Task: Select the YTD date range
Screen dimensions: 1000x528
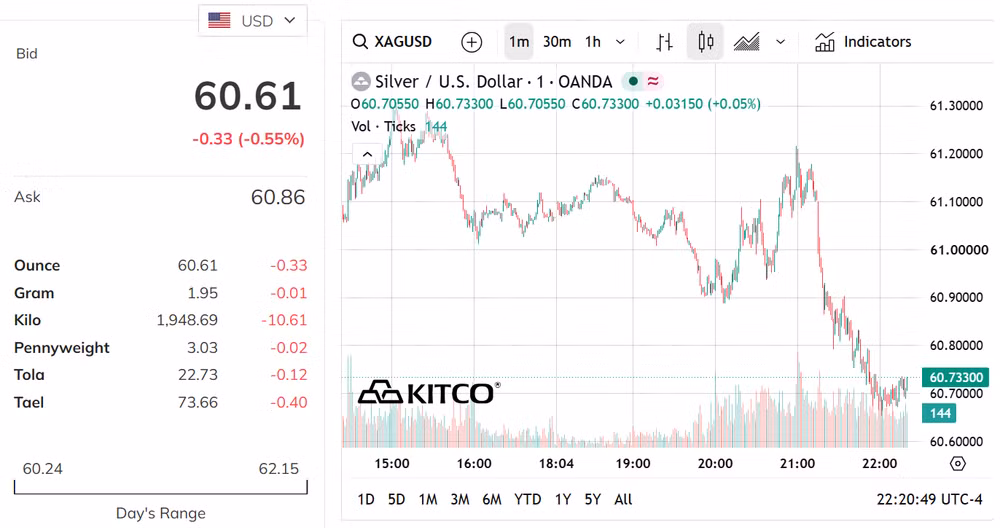Action: (x=527, y=499)
